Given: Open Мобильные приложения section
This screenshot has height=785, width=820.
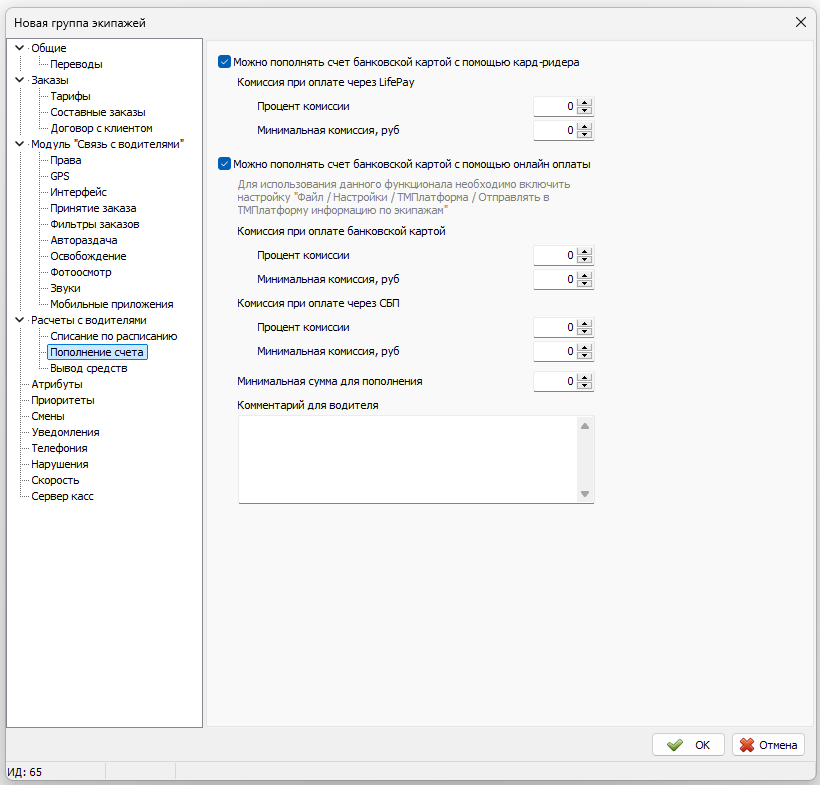Looking at the screenshot, I should 111,304.
